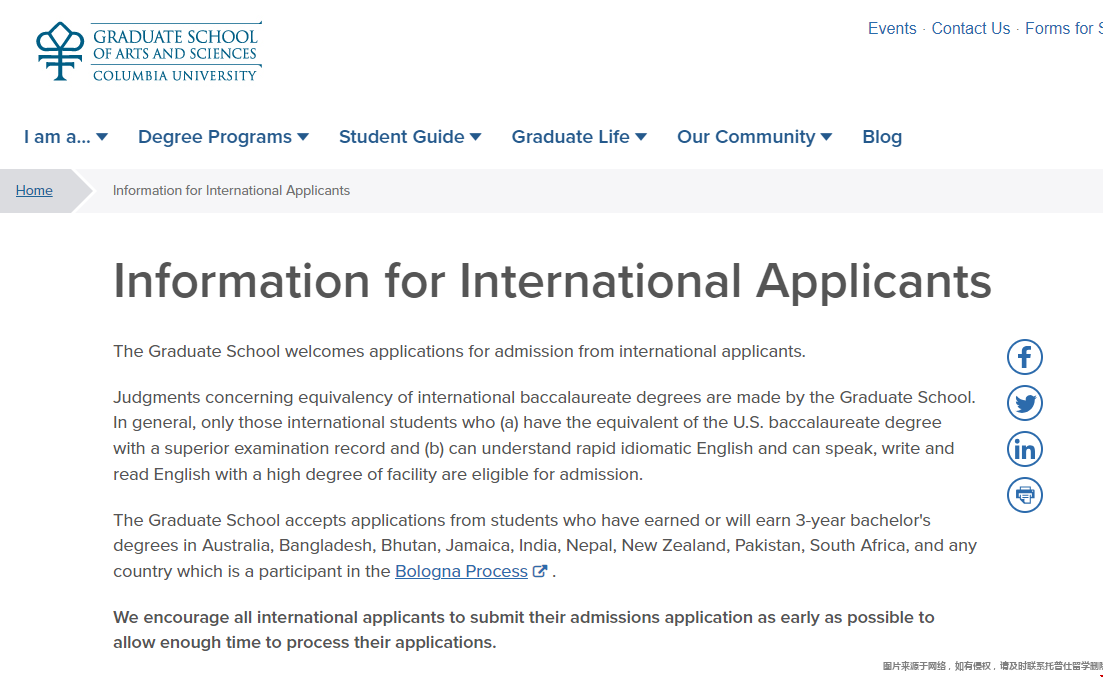The width and height of the screenshot is (1103, 677).
Task: Share the page on LinkedIn
Action: coord(1024,449)
